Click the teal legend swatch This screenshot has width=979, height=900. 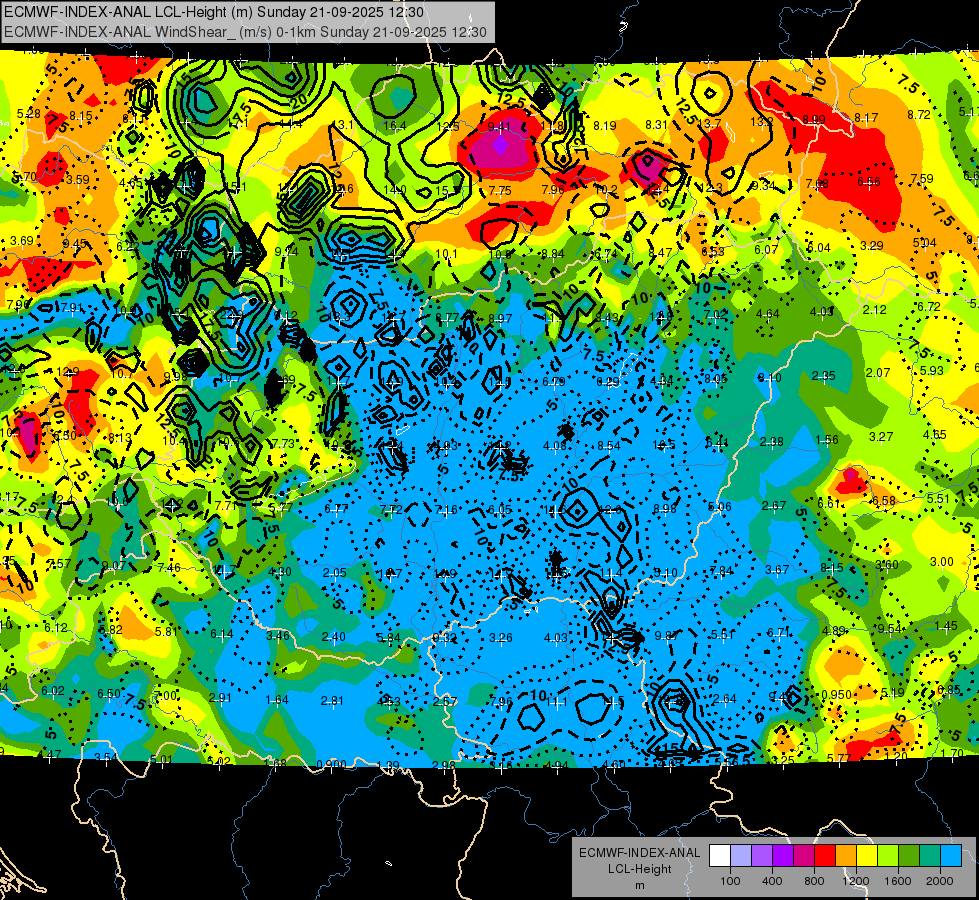[930, 855]
